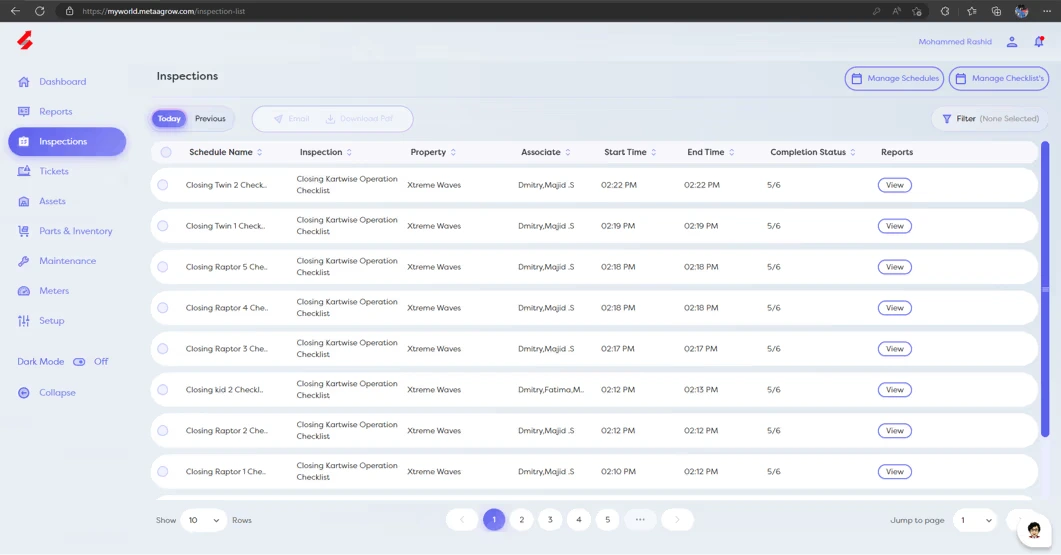The image size is (1061, 555).
Task: Click Manage Schedules button
Action: coord(895,79)
